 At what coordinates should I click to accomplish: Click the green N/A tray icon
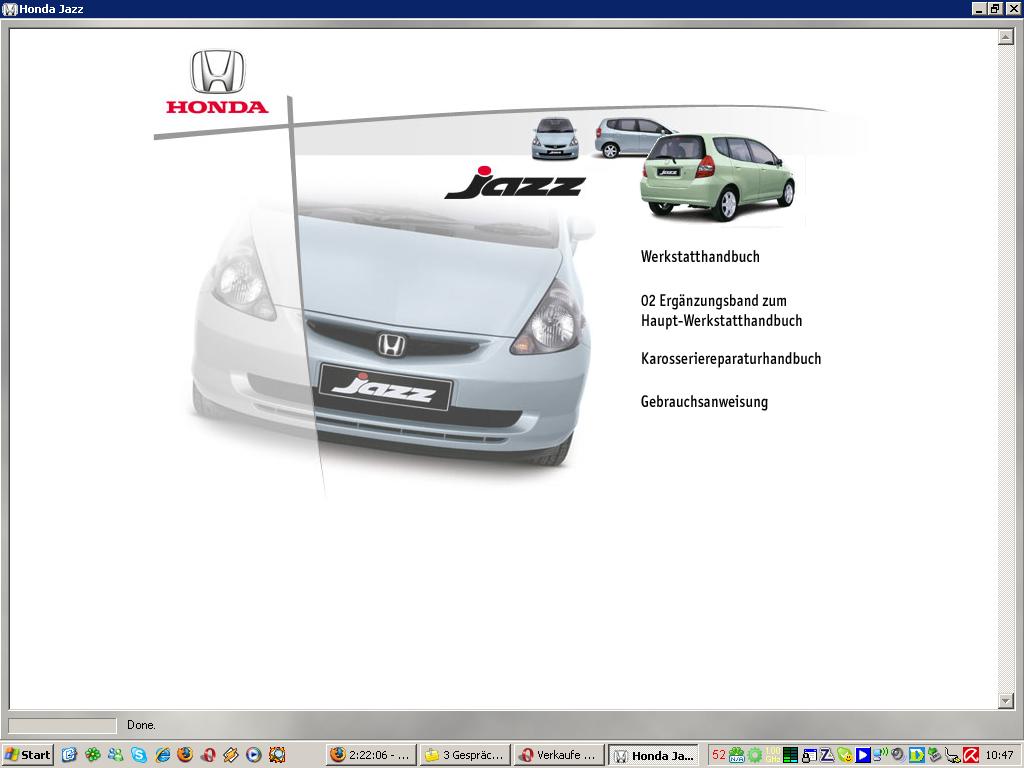tap(737, 755)
